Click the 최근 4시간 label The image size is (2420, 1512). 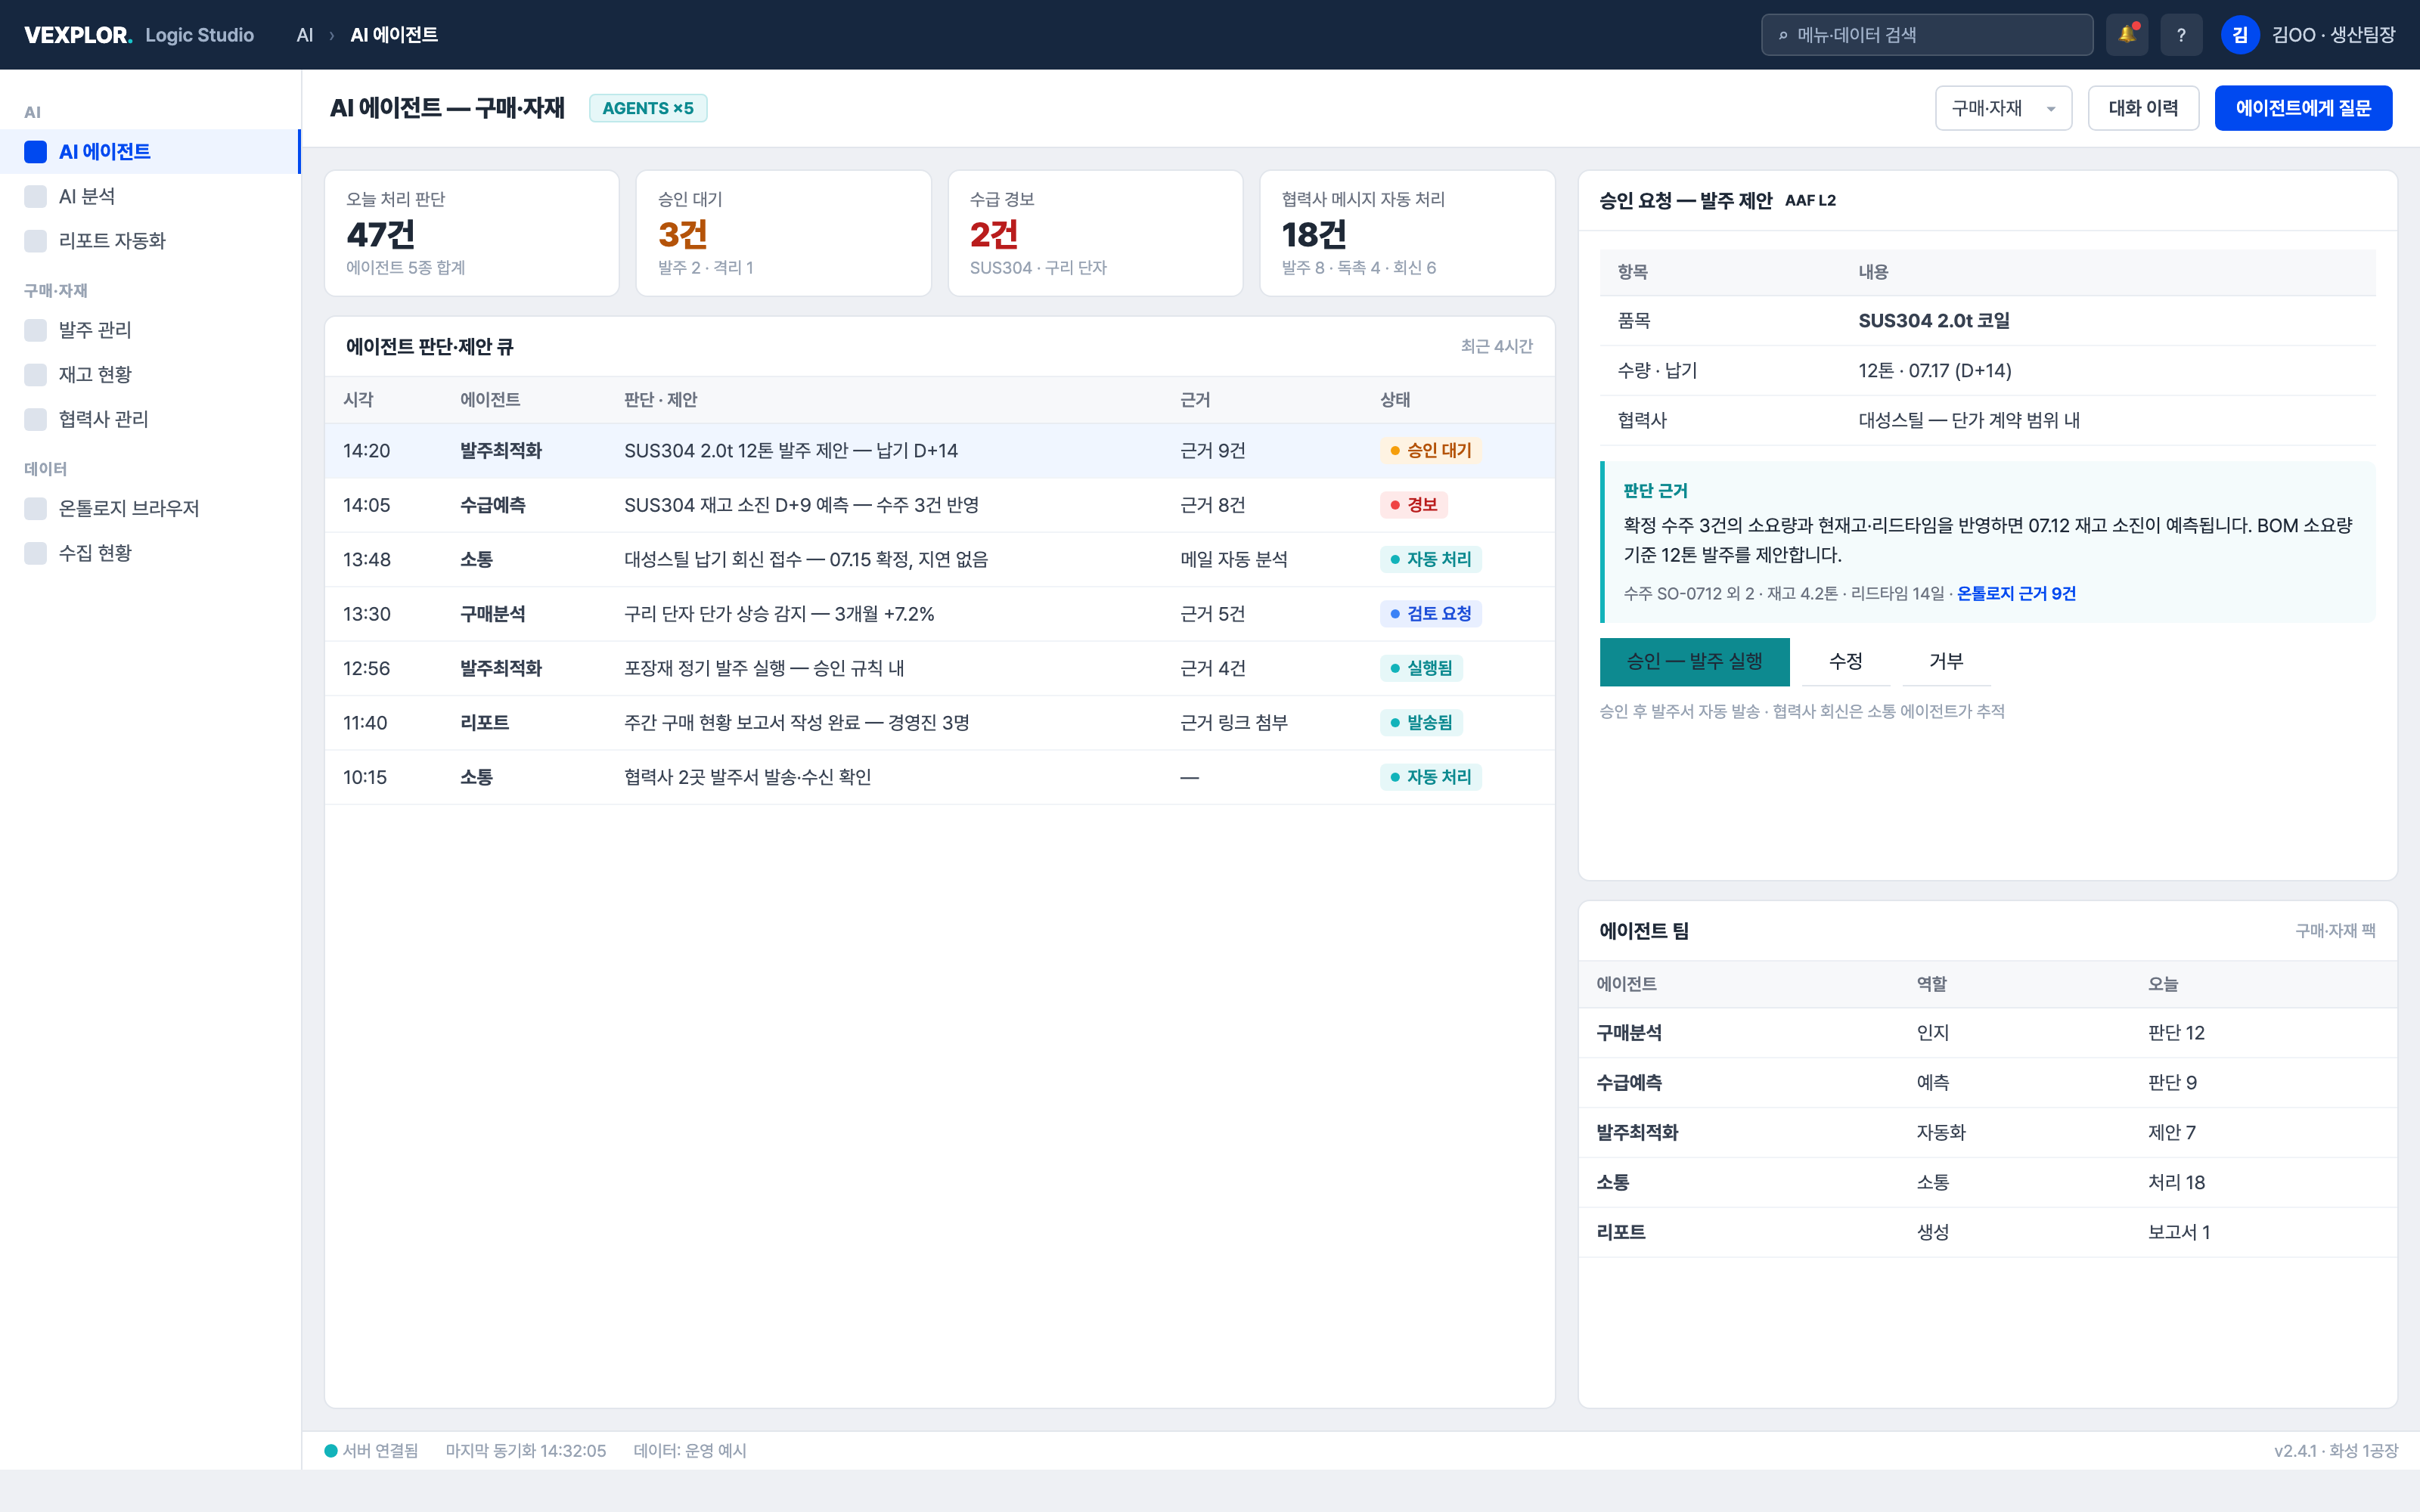tap(1496, 347)
